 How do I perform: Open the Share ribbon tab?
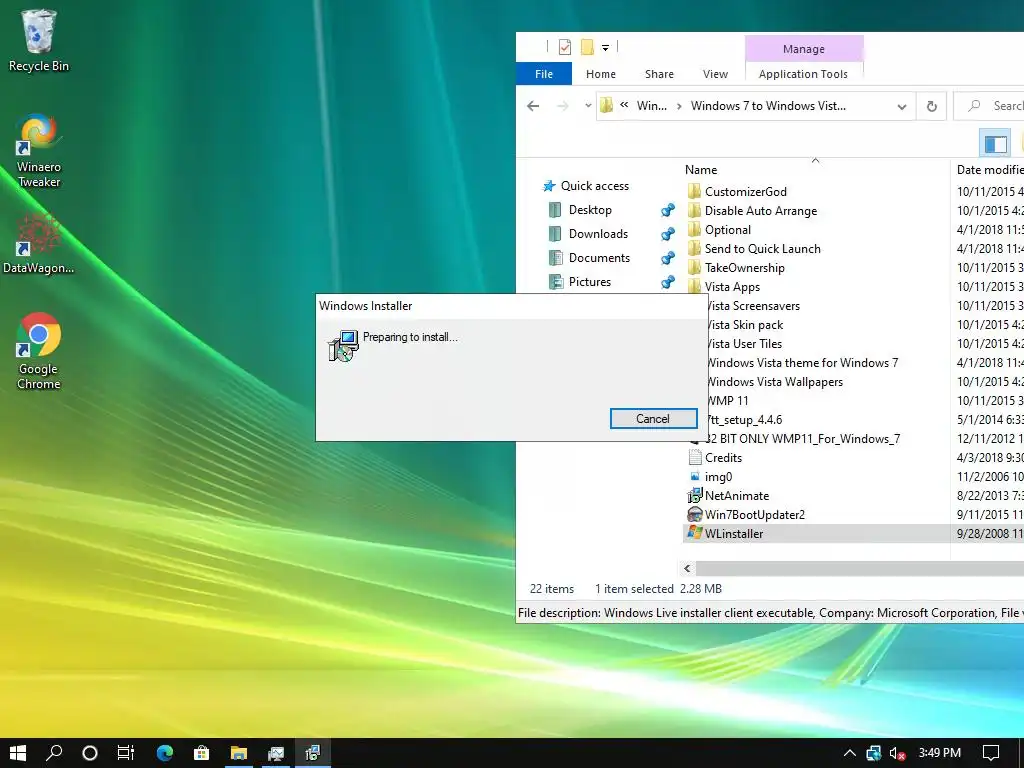(x=660, y=74)
